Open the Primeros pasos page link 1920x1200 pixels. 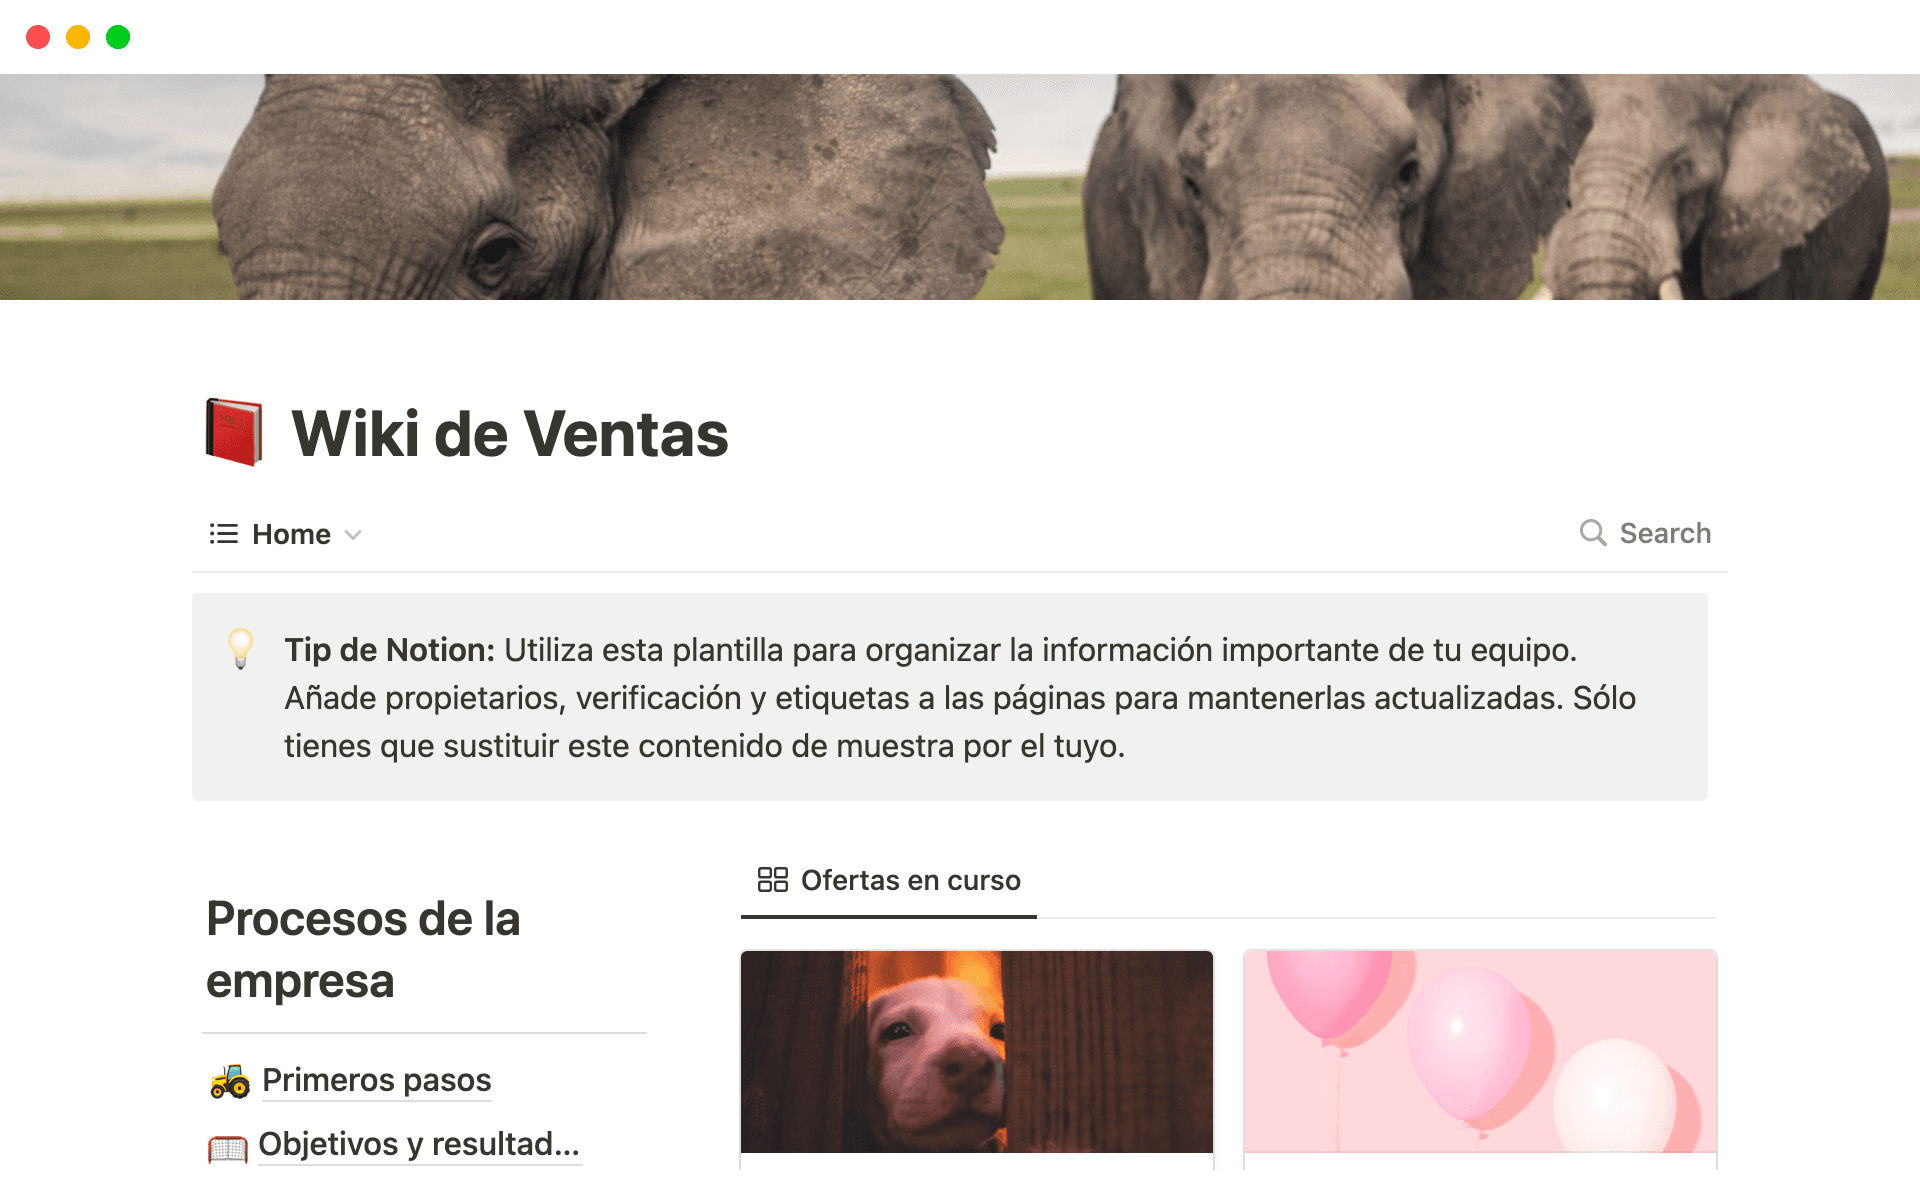coord(377,1080)
